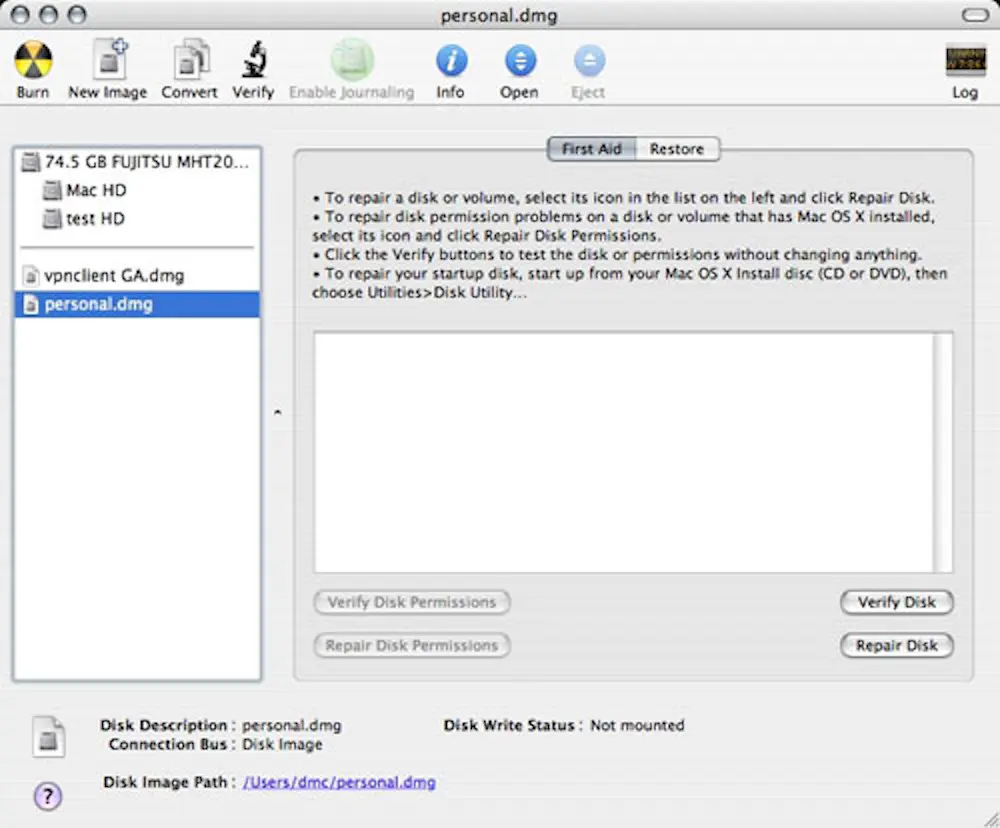Open the Log panel
The height and width of the screenshot is (828, 1000).
(963, 62)
